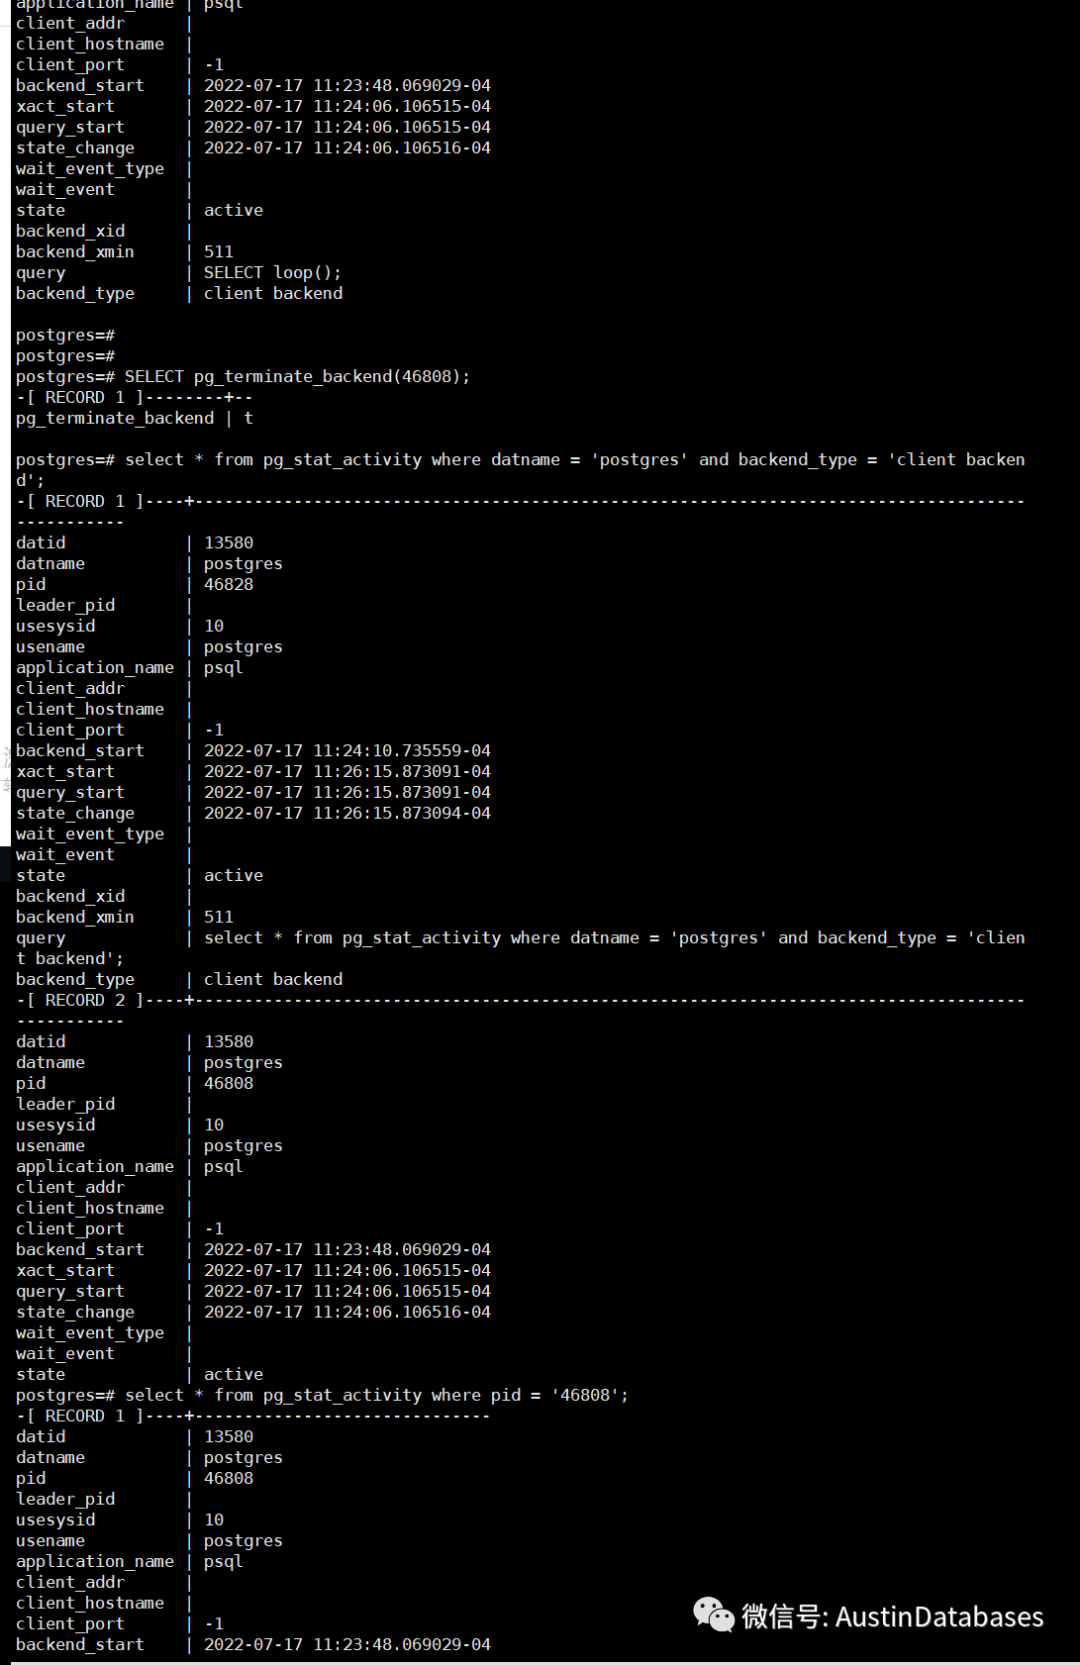
Task: Click the pid value 46828
Action: [x=229, y=584]
